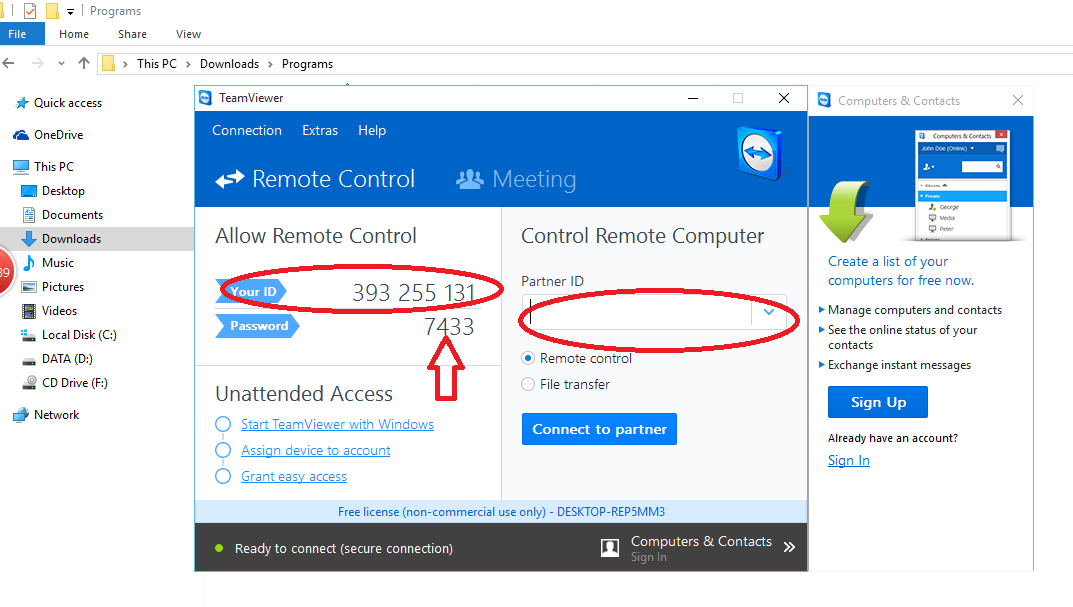Click Downloads in the address bar breadcrumb

coord(229,64)
